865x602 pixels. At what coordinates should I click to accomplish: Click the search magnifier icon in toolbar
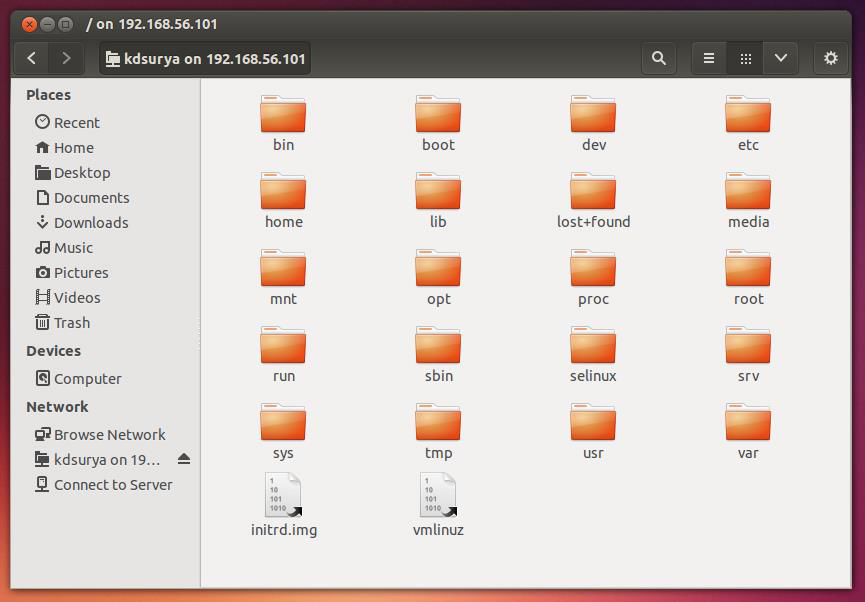click(658, 59)
